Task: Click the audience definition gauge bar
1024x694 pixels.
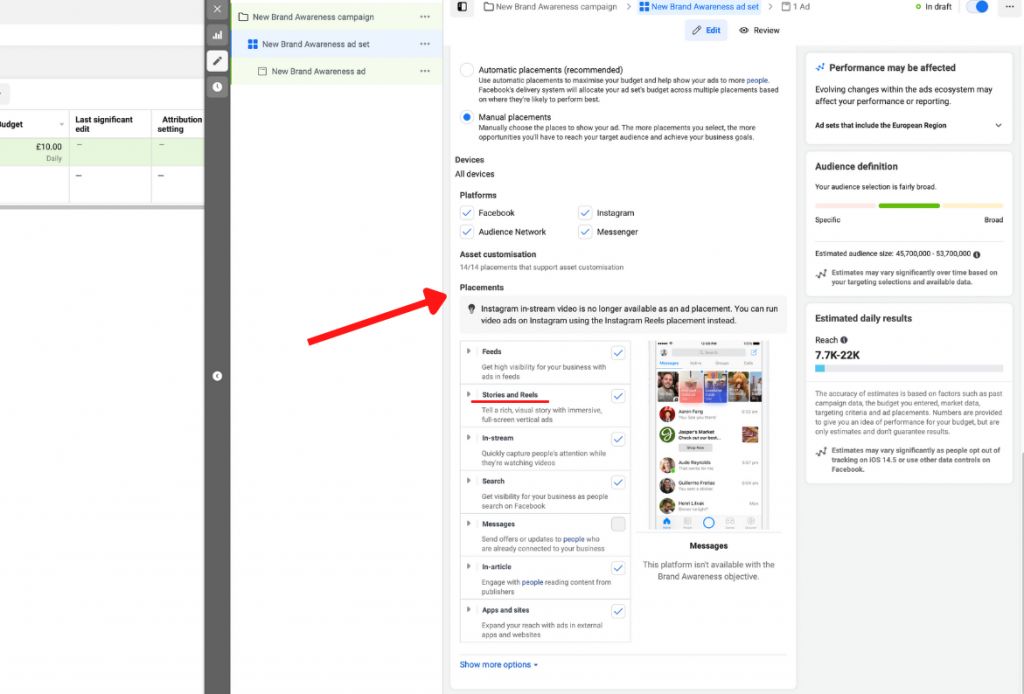Action: click(x=908, y=206)
